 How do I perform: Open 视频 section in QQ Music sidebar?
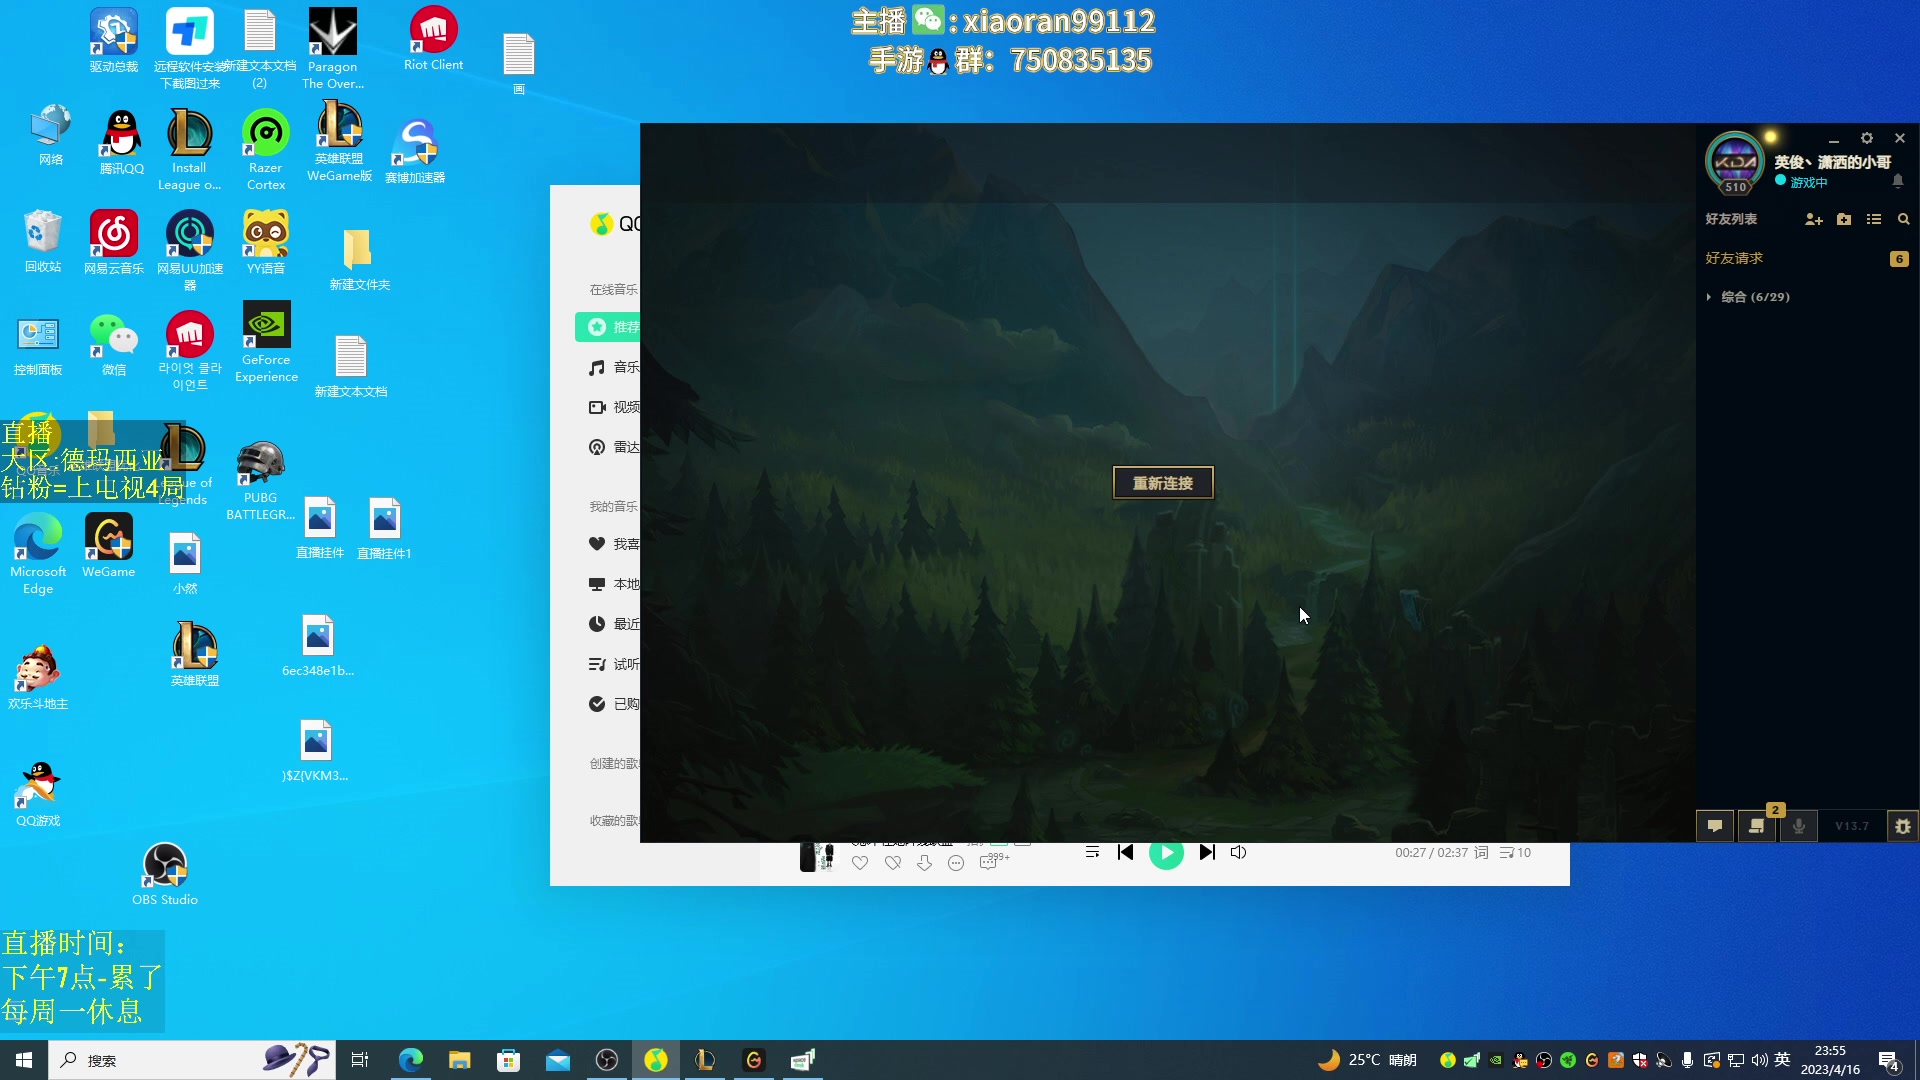point(612,407)
